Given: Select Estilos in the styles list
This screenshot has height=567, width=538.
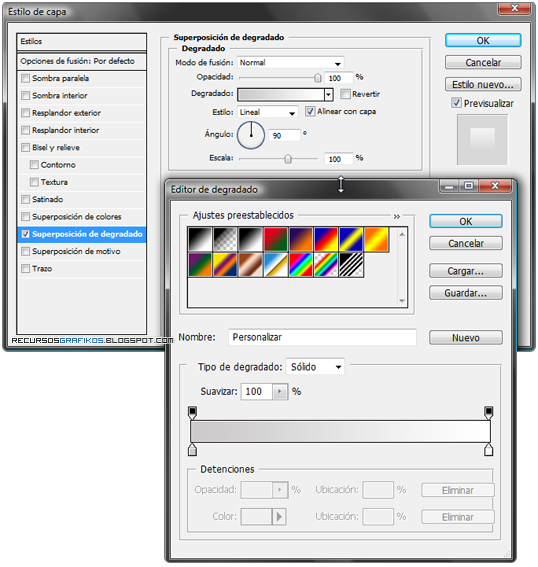Looking at the screenshot, I should coord(81,42).
